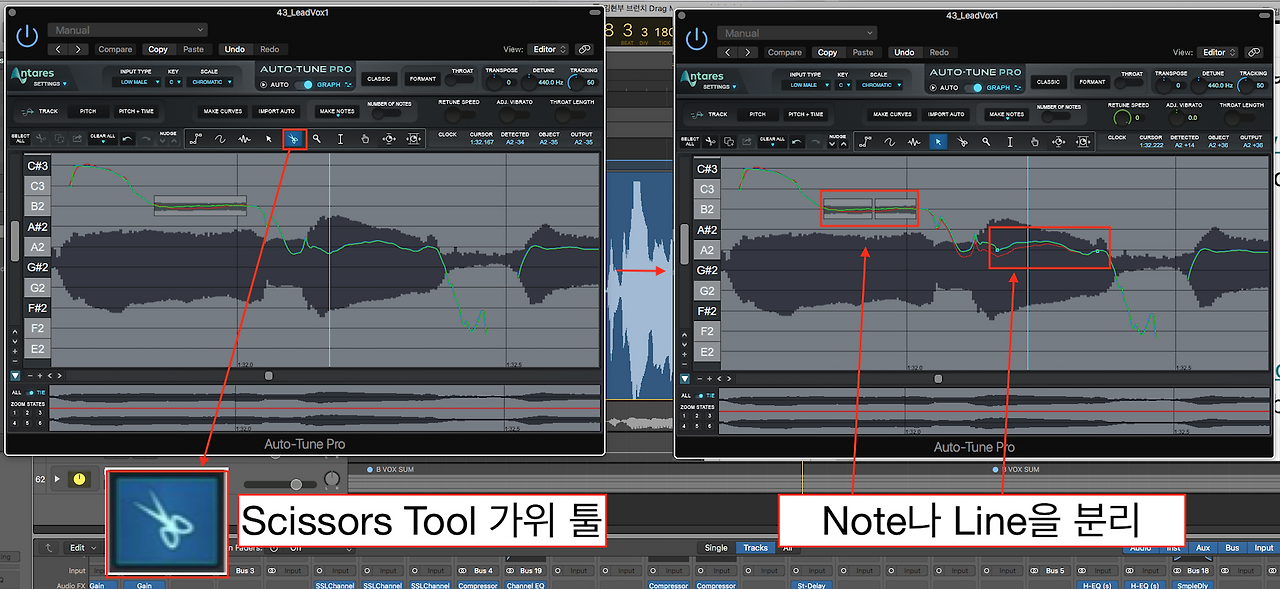Enable Classic mode in right window
The height and width of the screenshot is (589, 1280).
(1048, 82)
